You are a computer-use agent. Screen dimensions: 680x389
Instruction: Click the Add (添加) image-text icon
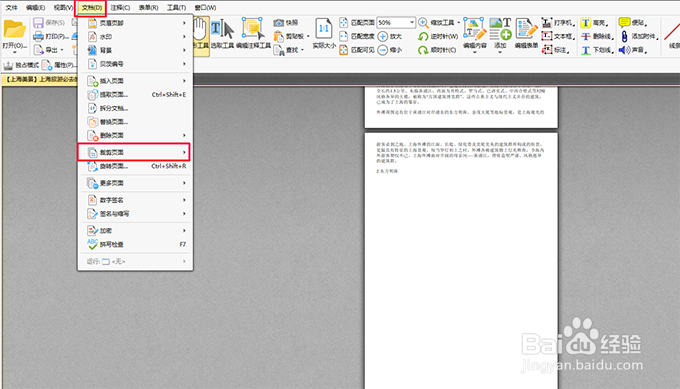click(x=500, y=29)
